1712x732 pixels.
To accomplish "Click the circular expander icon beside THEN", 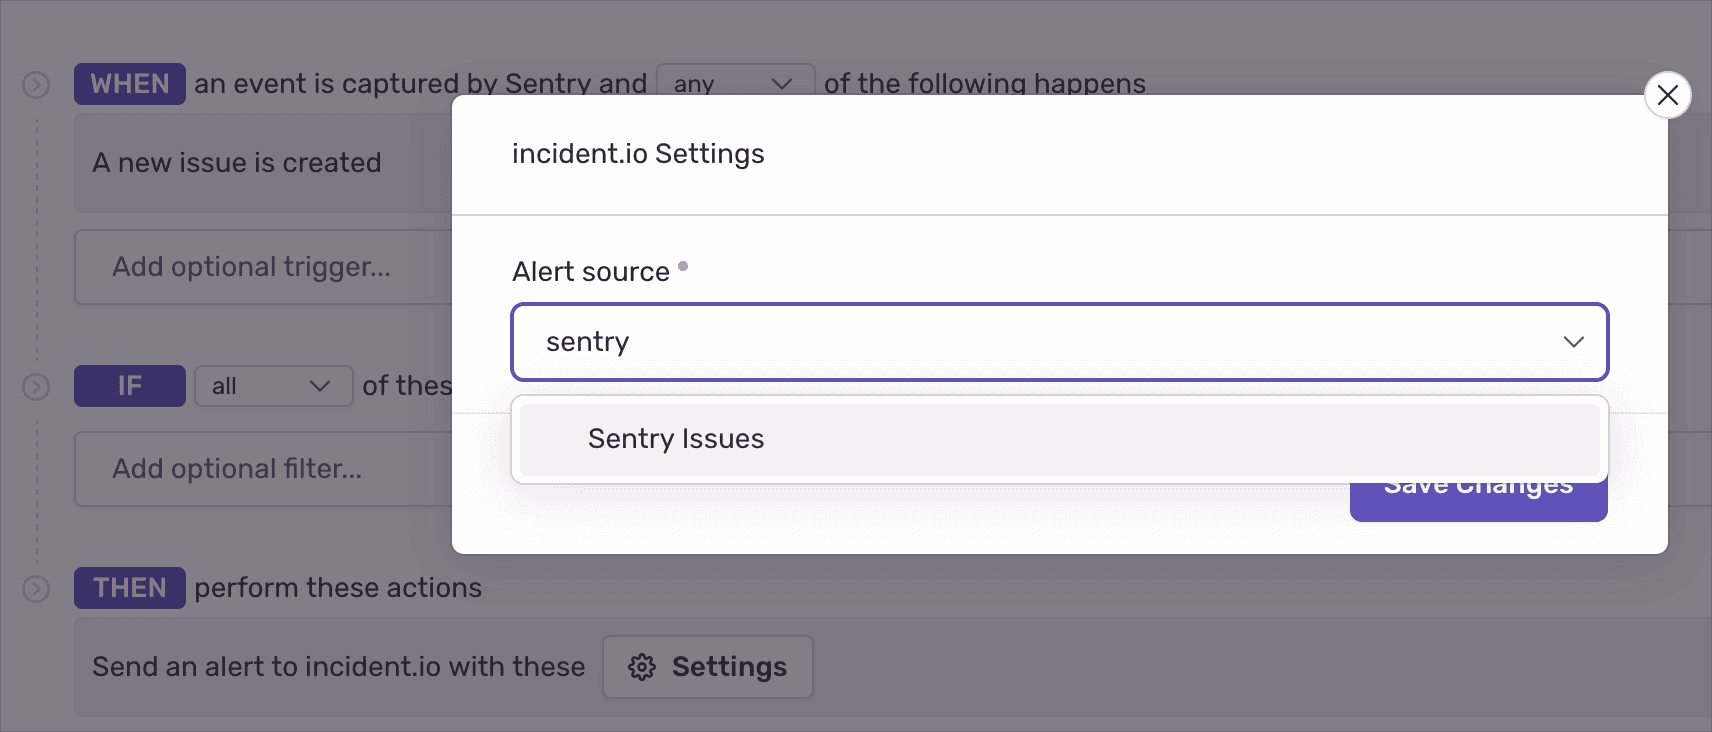I will pyautogui.click(x=36, y=589).
